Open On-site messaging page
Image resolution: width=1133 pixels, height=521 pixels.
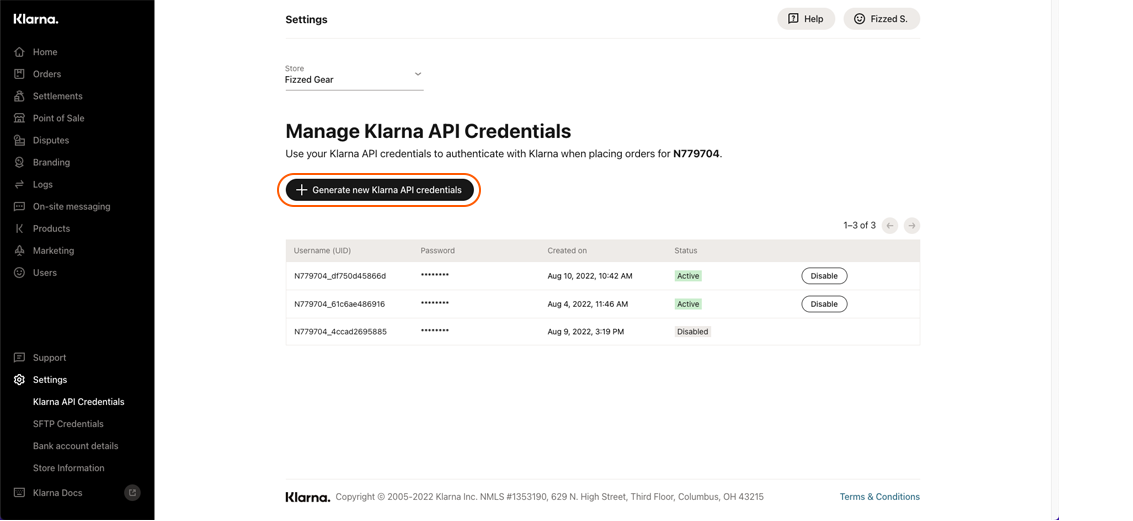[x=72, y=207]
